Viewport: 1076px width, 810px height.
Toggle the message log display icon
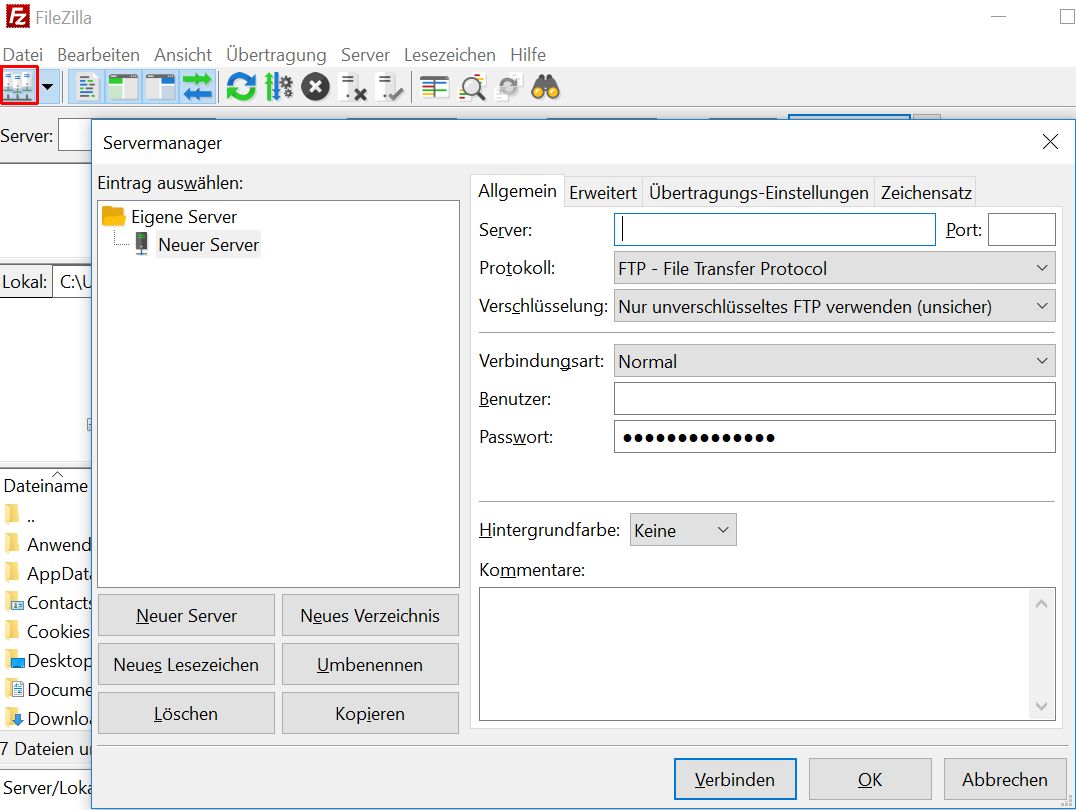(x=86, y=87)
